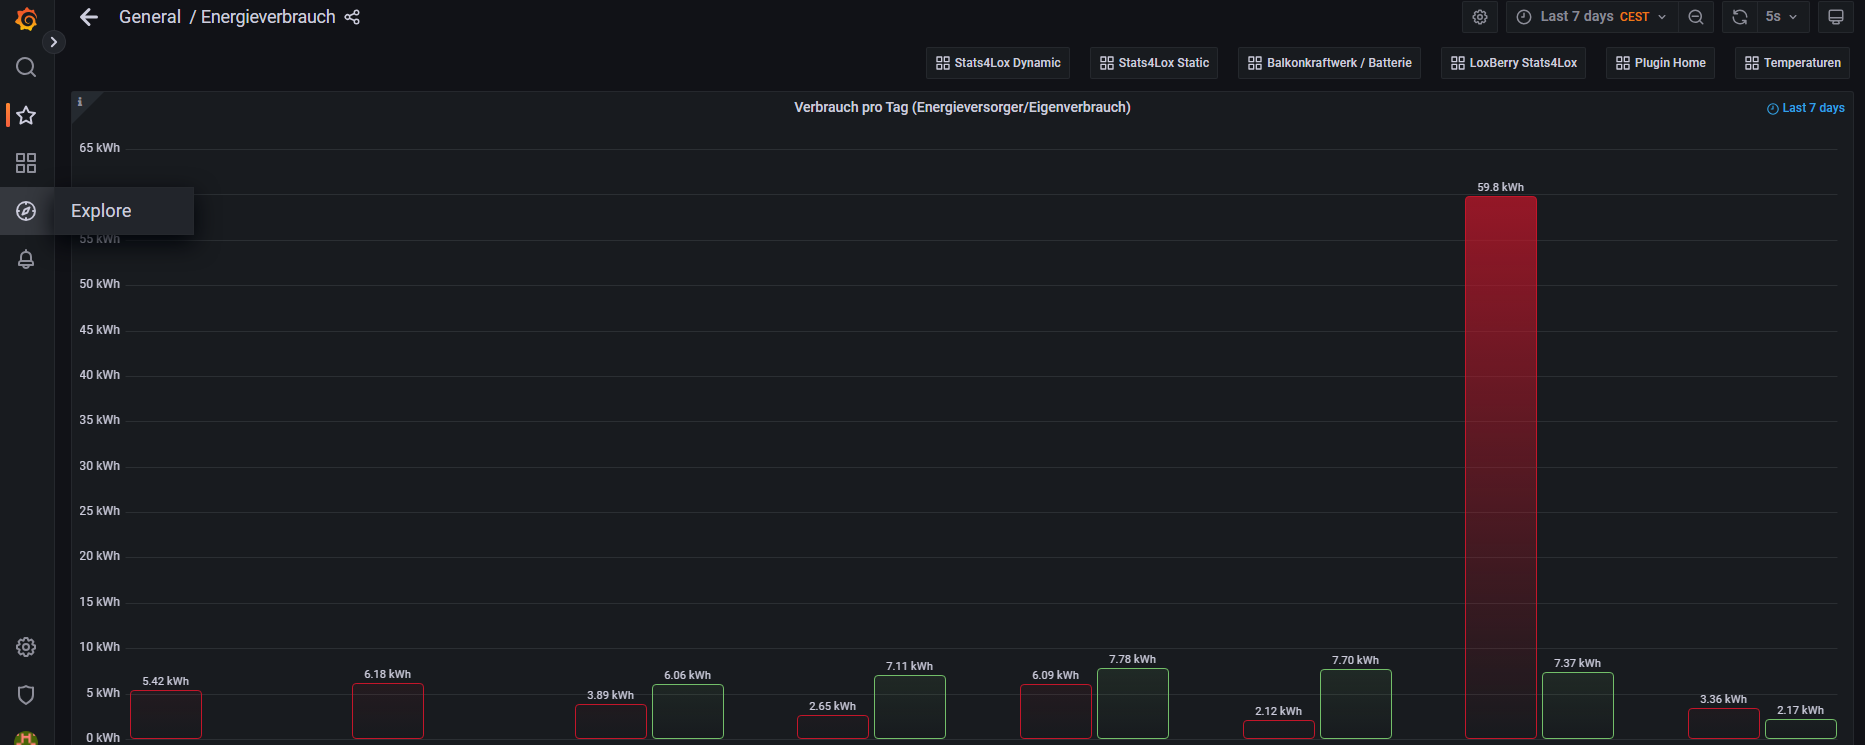Open dashboard settings gear in top bar
The width and height of the screenshot is (1865, 745).
click(x=1480, y=17)
